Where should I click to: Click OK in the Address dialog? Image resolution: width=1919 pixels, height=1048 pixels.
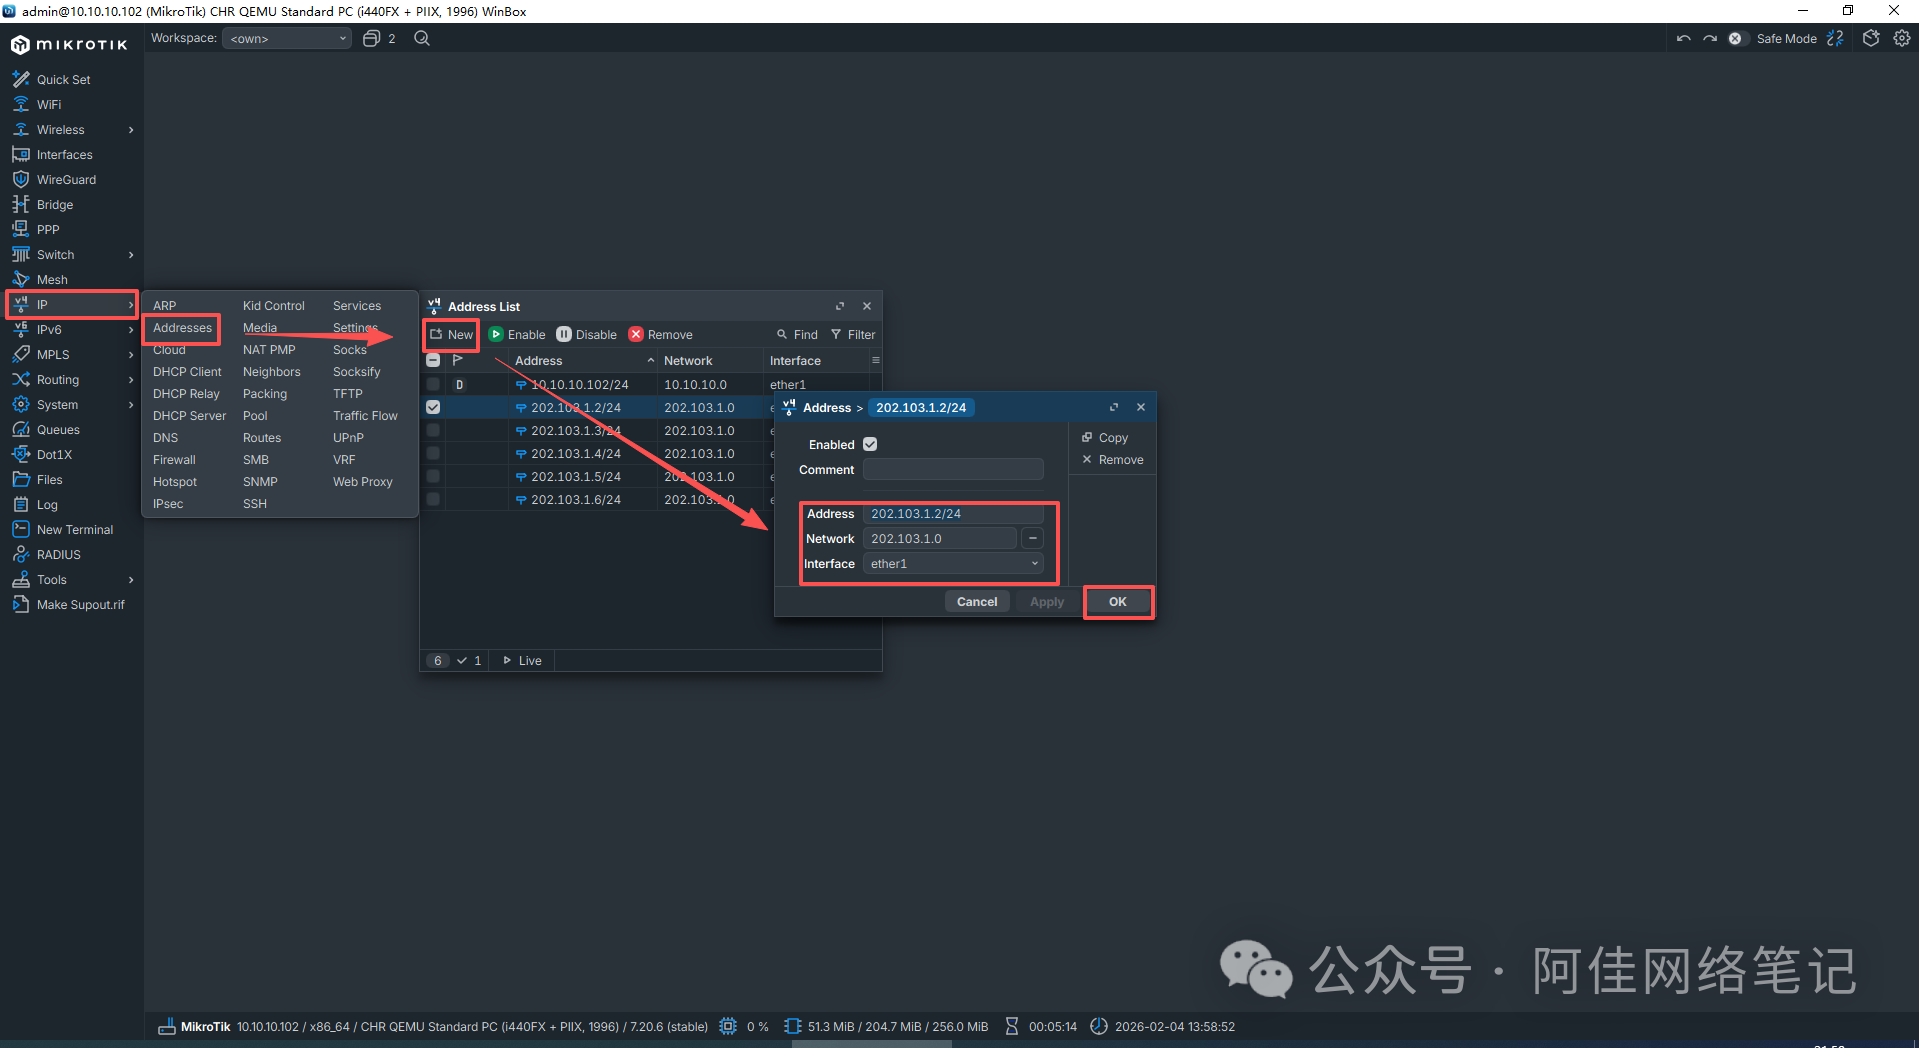click(1117, 602)
